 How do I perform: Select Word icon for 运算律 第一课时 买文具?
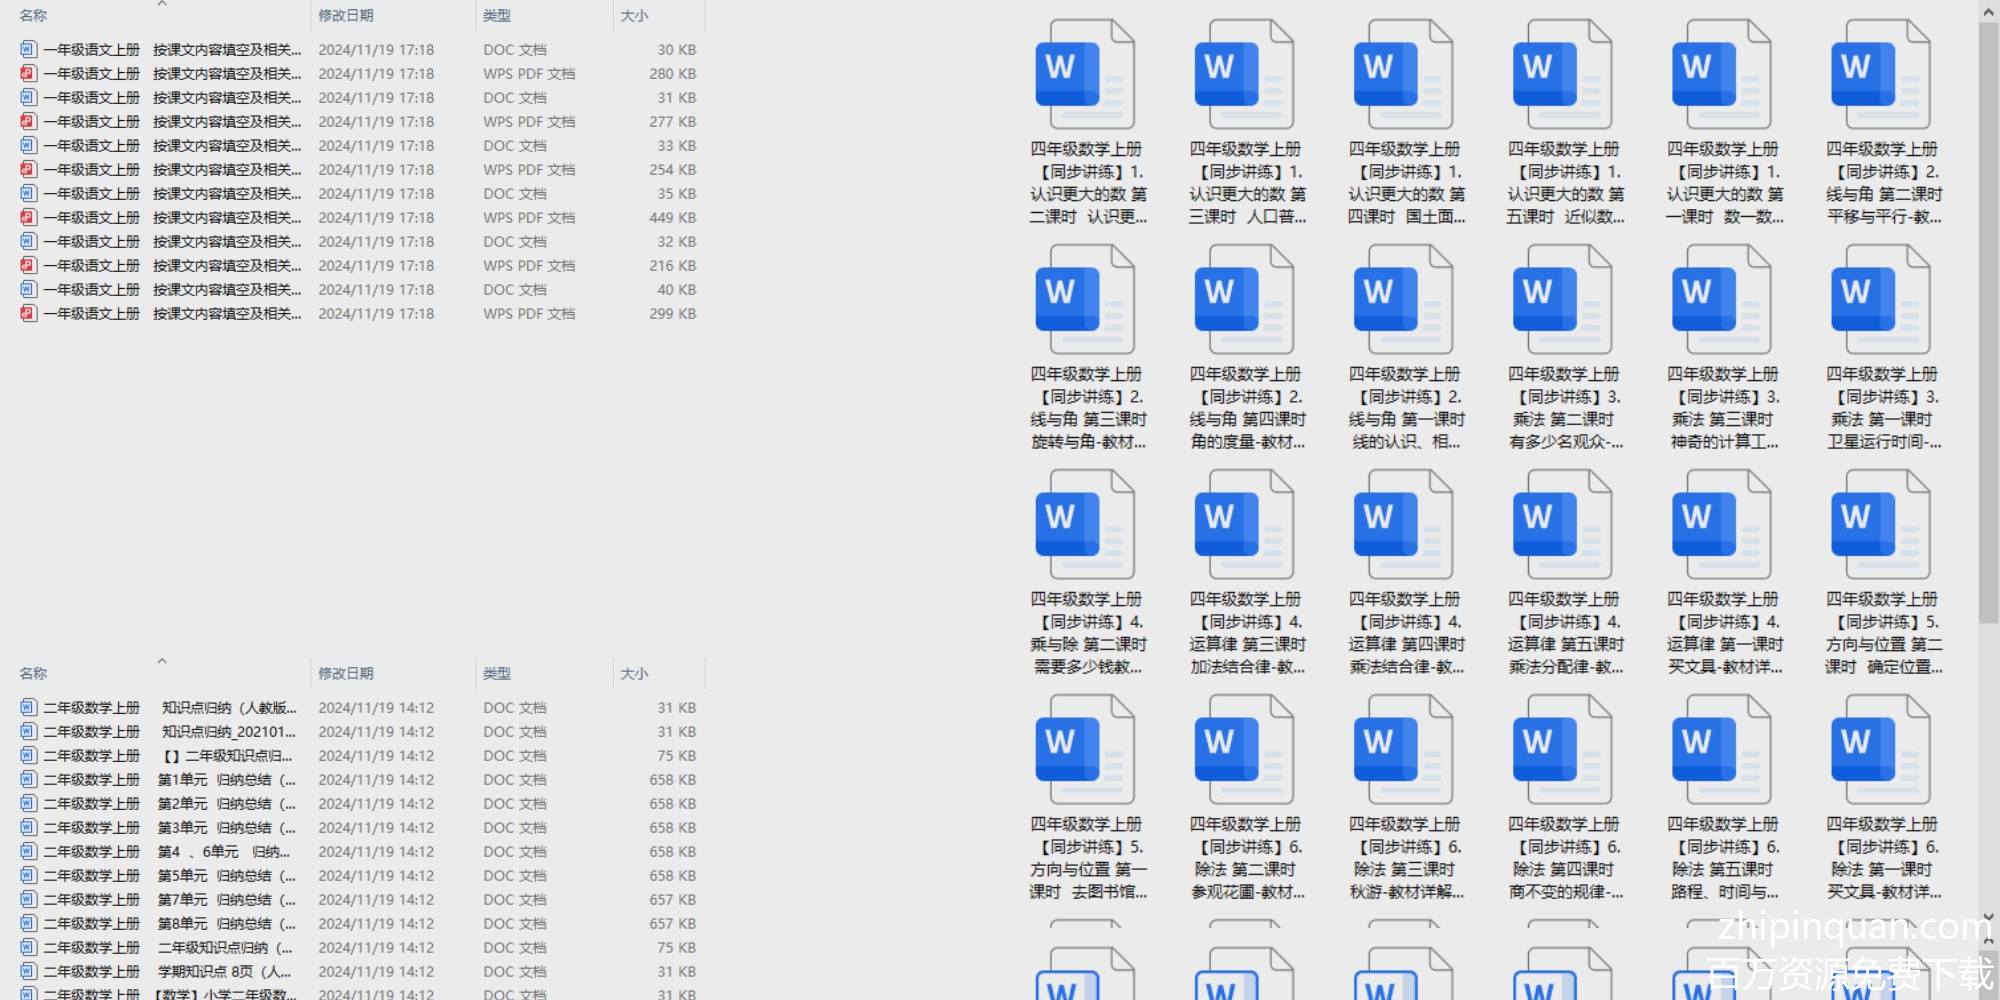[x=1721, y=525]
